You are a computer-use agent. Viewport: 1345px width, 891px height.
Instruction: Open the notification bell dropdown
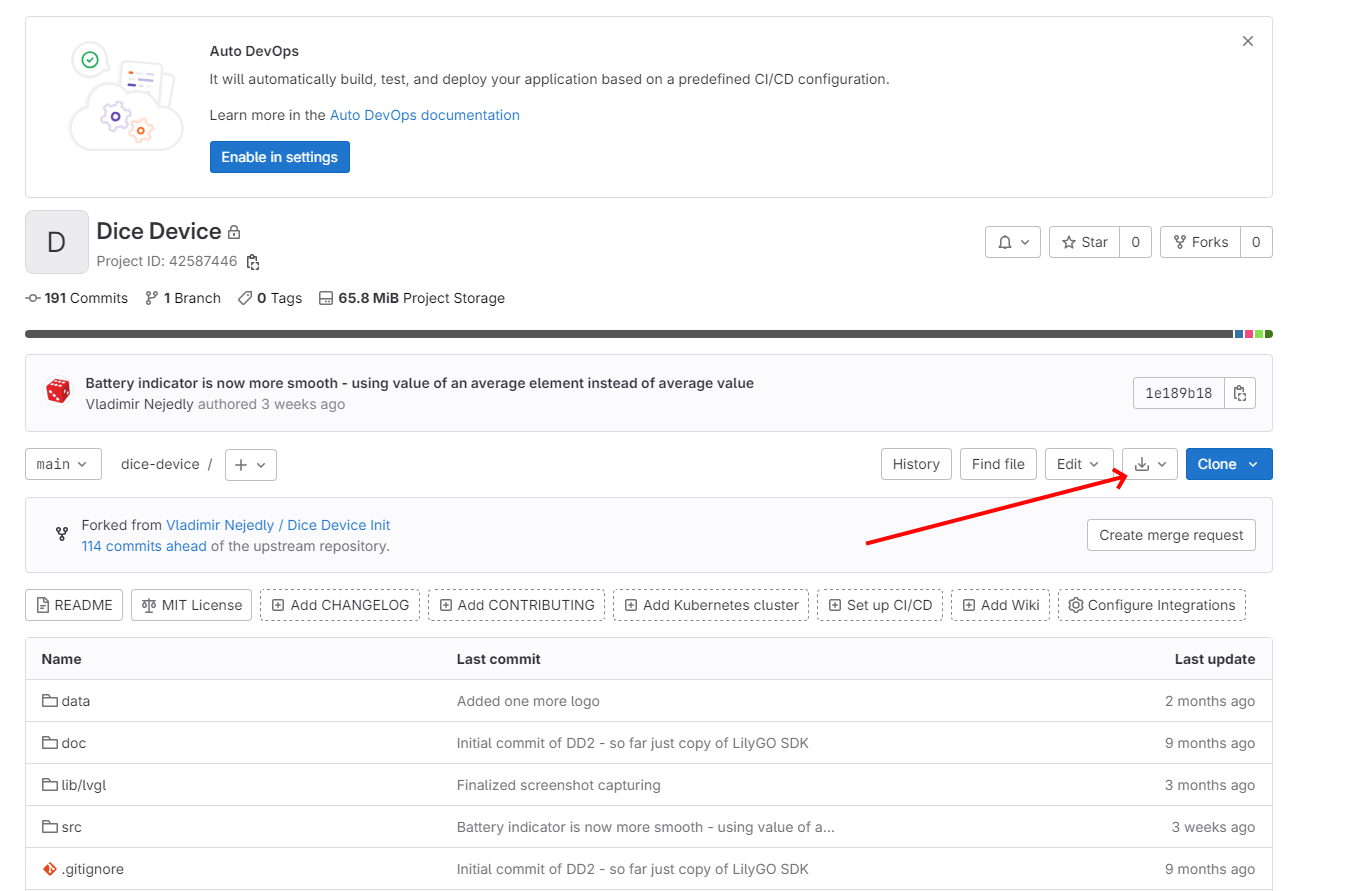pos(1013,242)
